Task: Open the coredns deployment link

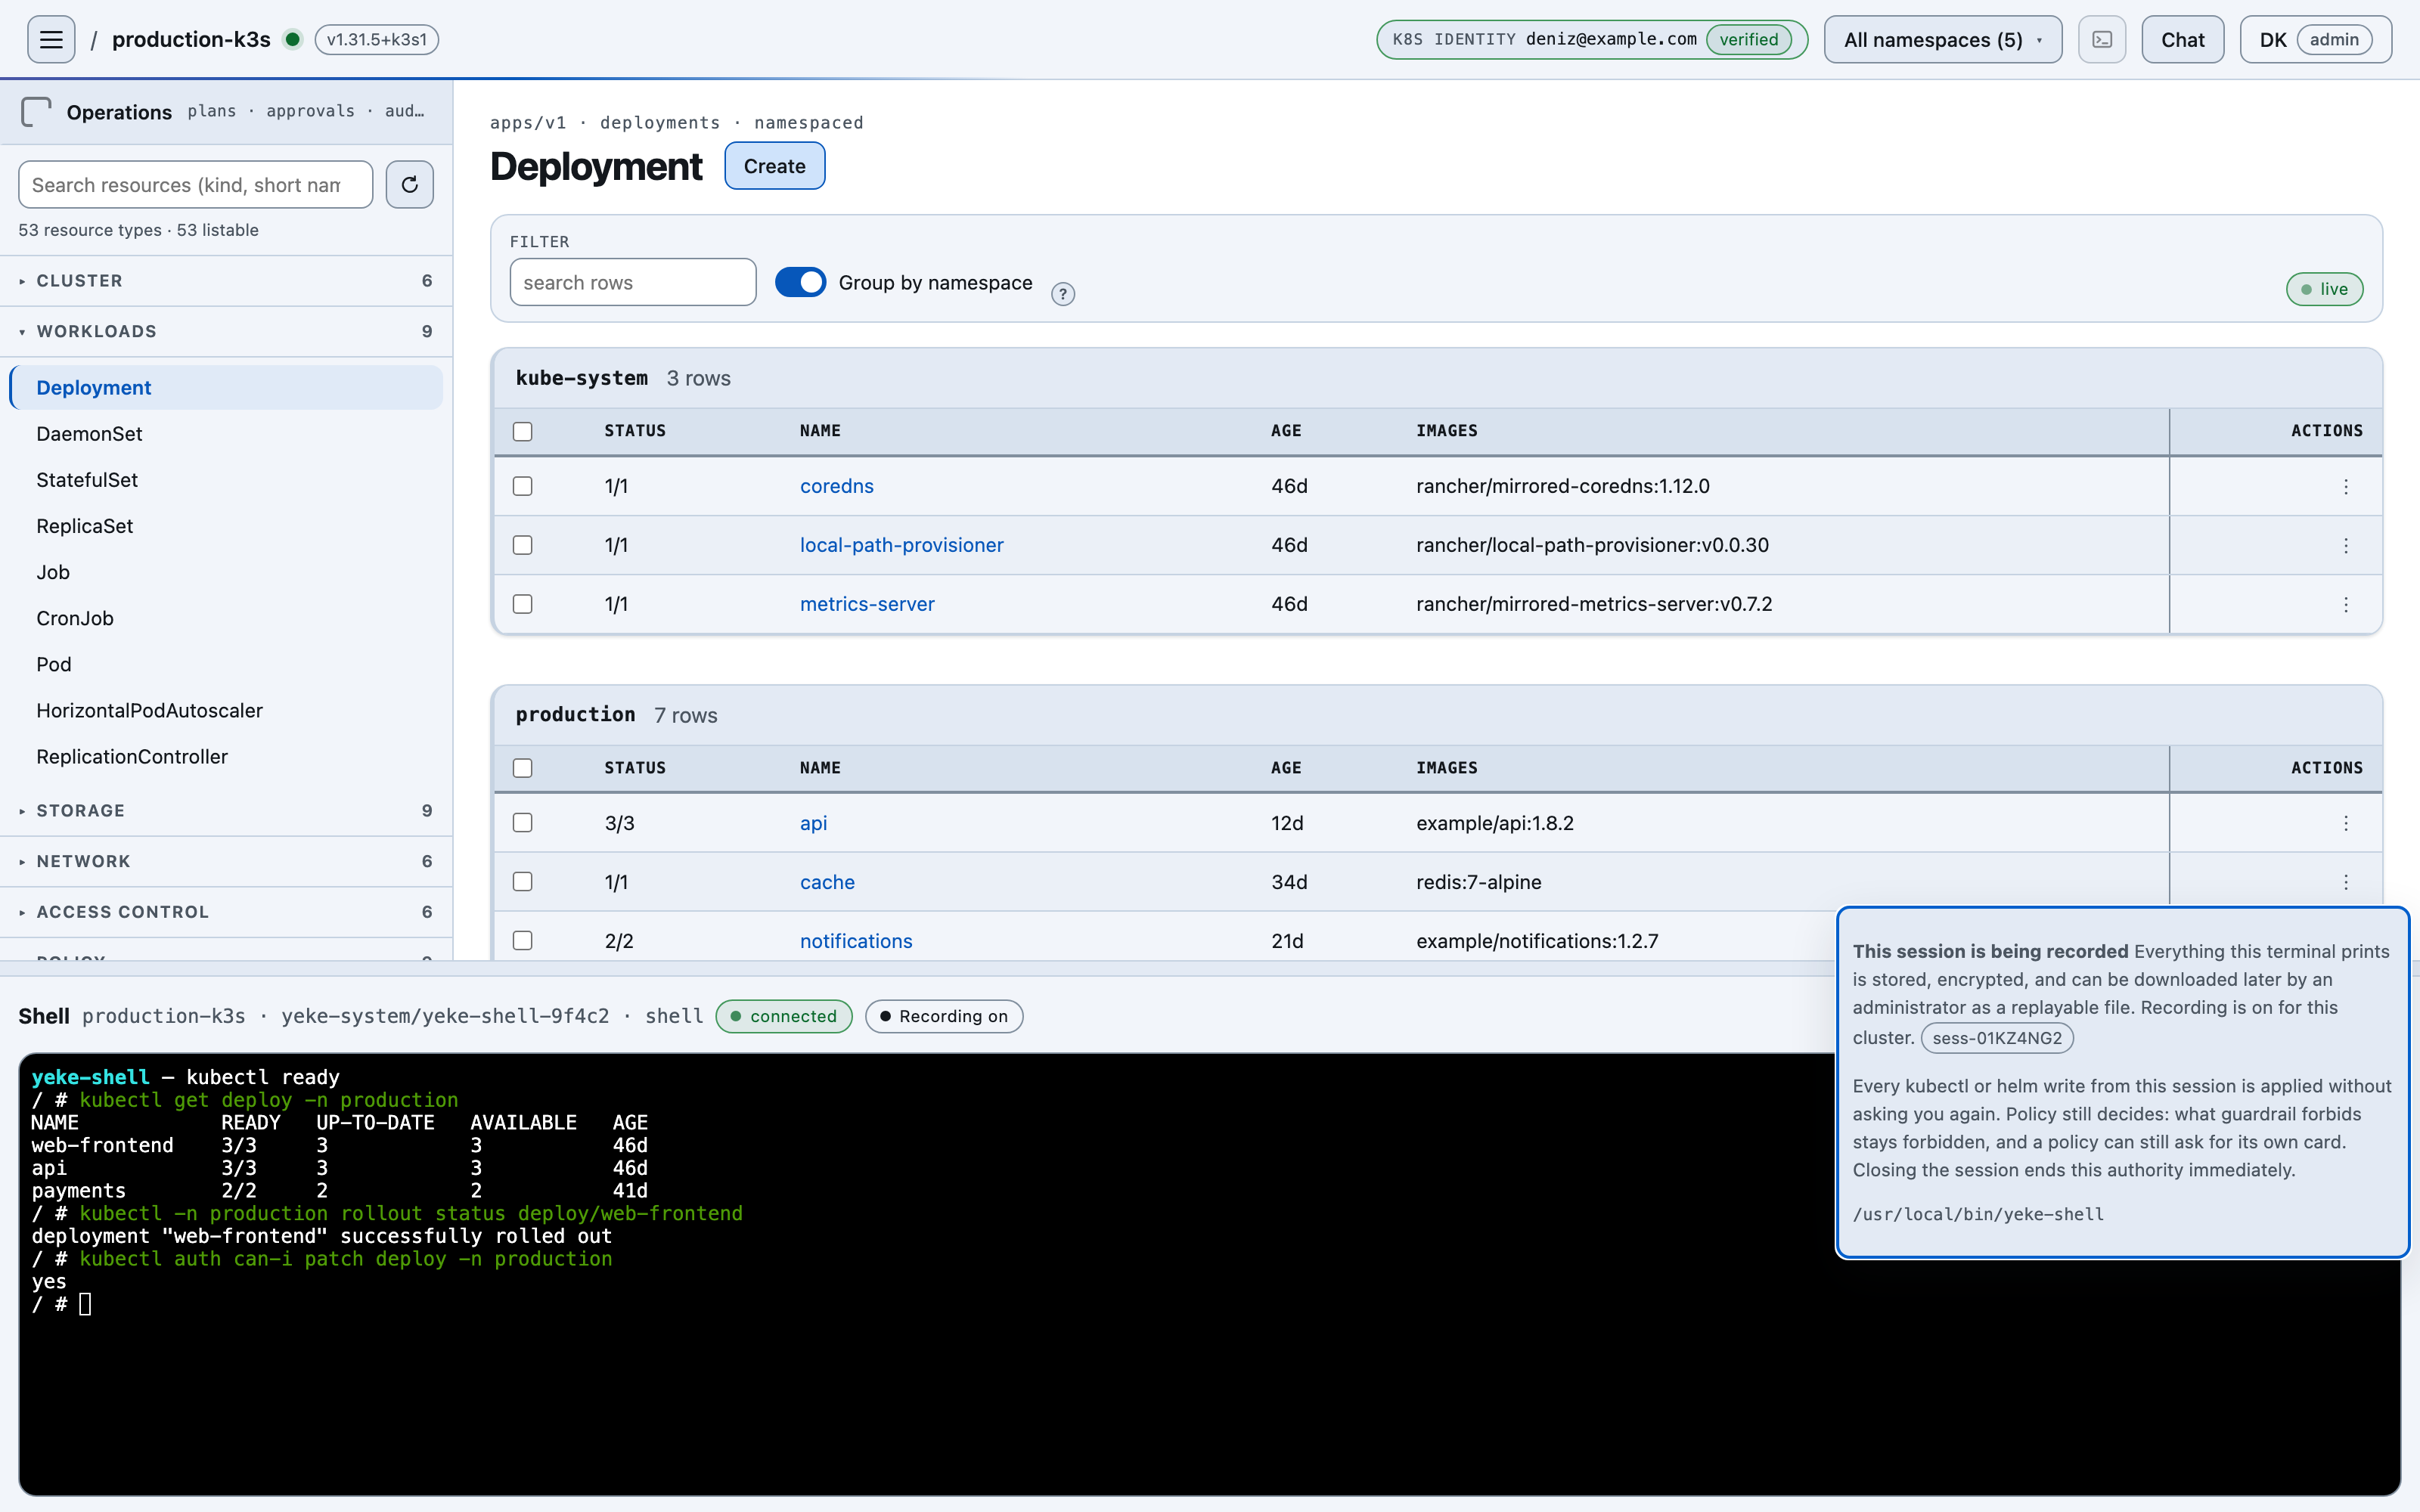Action: pos(837,486)
